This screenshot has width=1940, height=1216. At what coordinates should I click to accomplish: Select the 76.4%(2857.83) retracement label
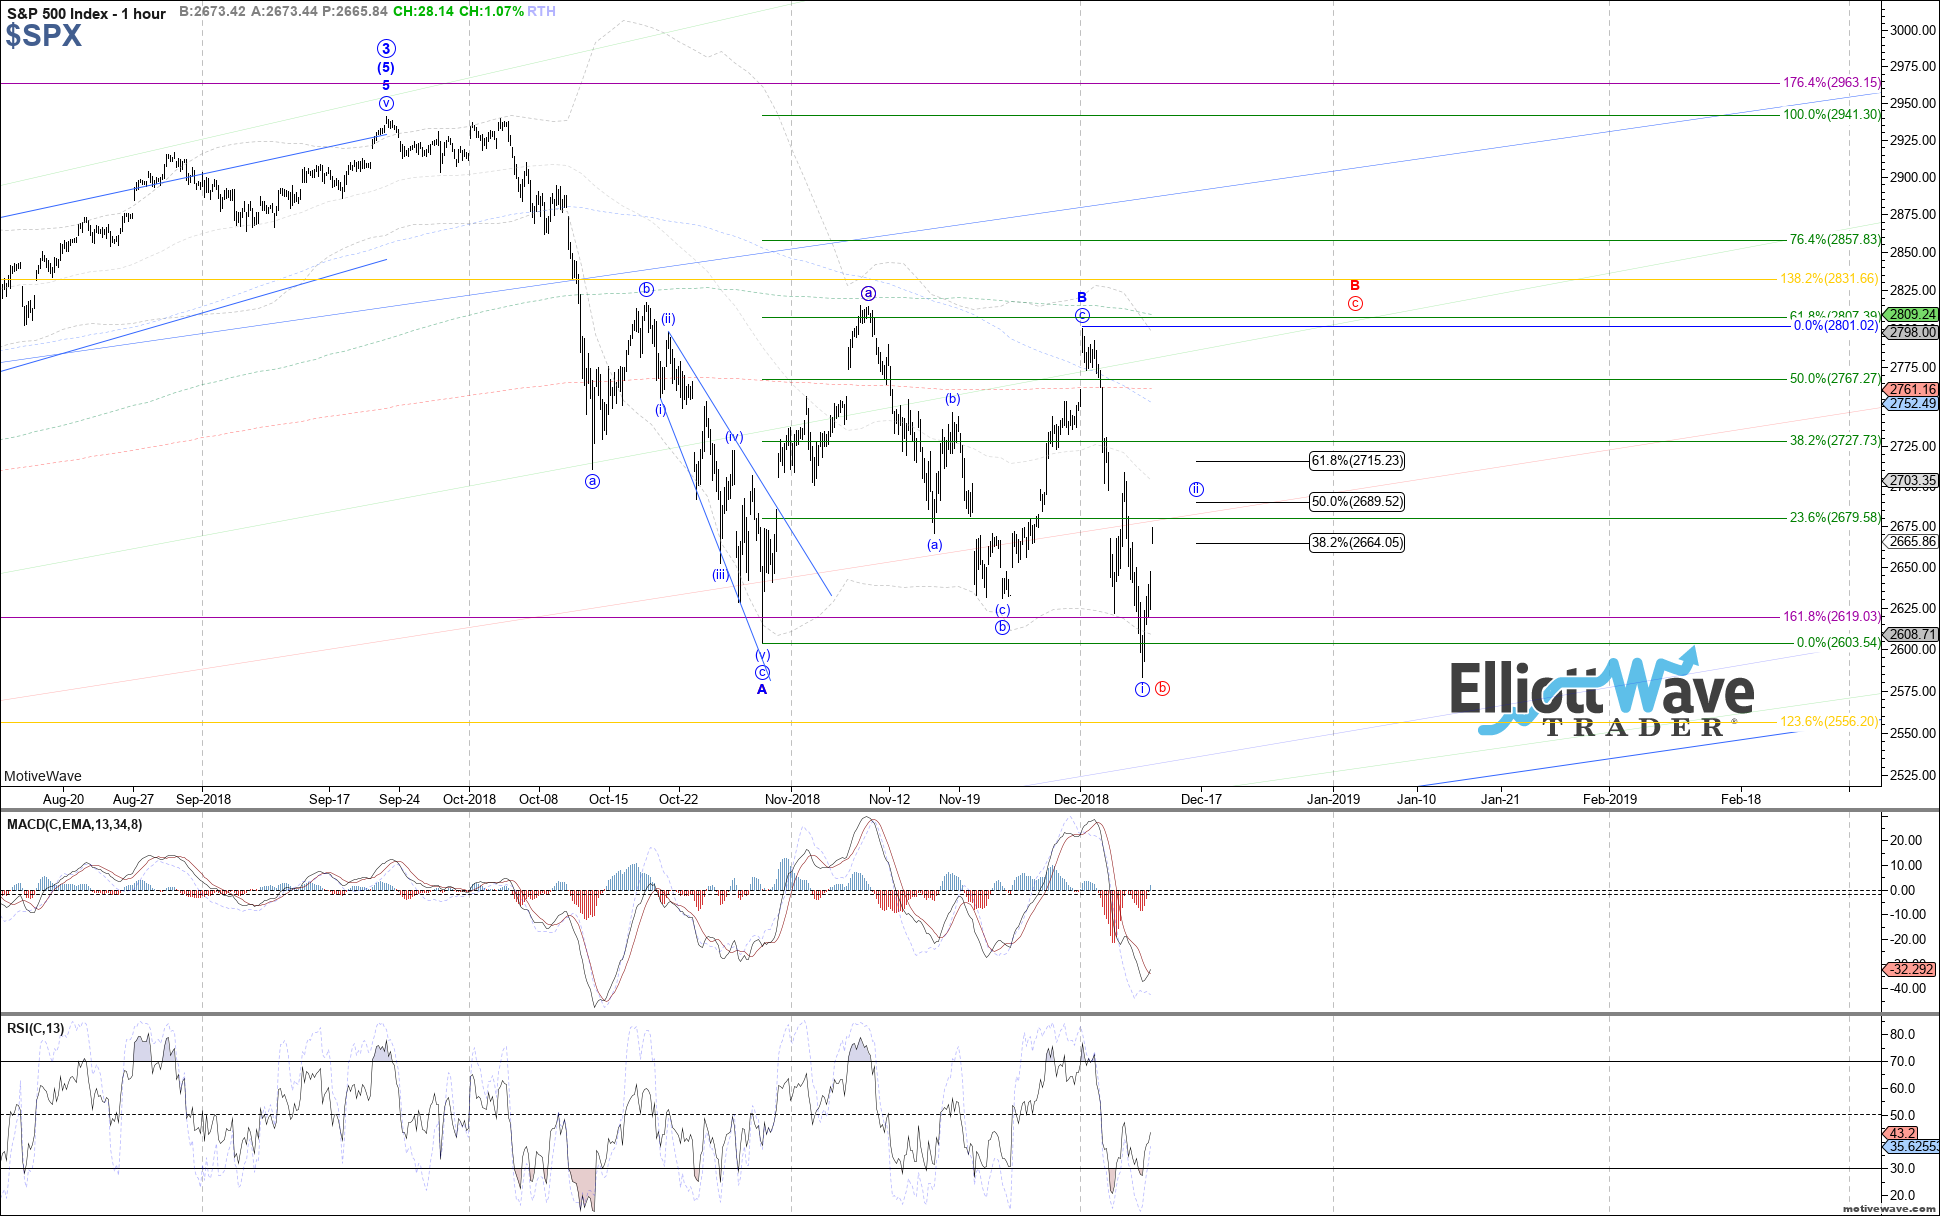tap(1834, 240)
